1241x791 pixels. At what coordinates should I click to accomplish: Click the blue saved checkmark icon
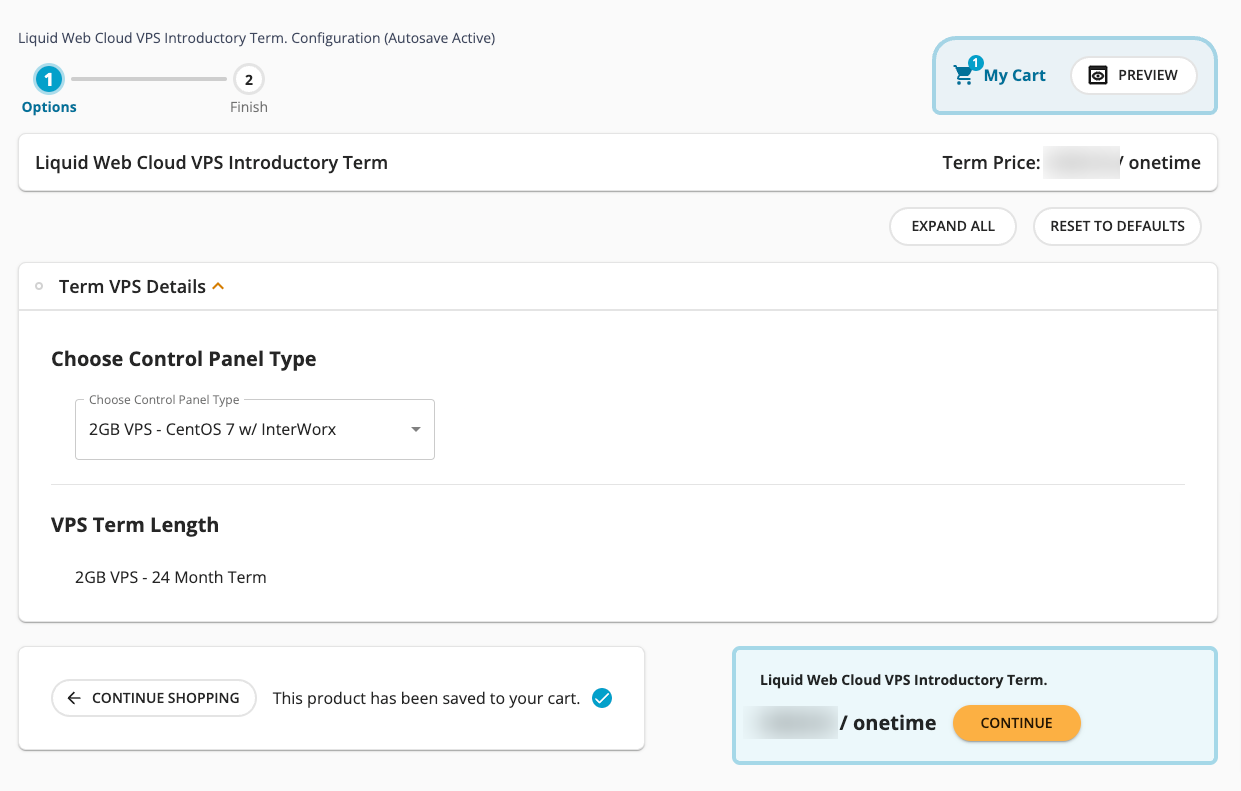(601, 698)
